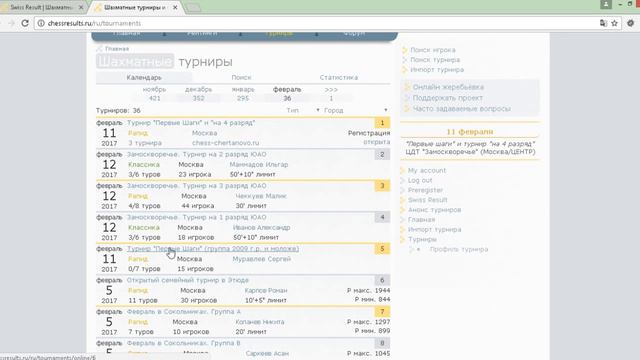
Task: Open Февраль в Сокольниках Группа А link
Action: (184, 311)
